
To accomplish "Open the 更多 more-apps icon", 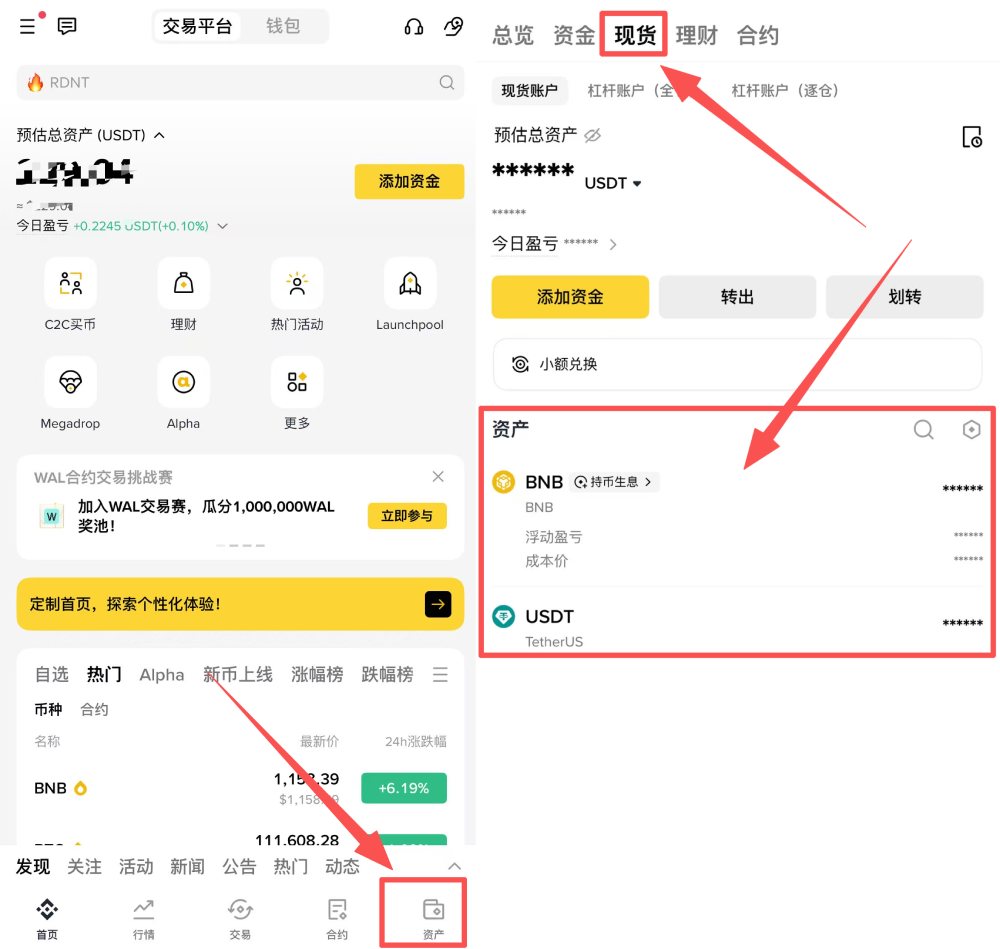I will coord(297,382).
